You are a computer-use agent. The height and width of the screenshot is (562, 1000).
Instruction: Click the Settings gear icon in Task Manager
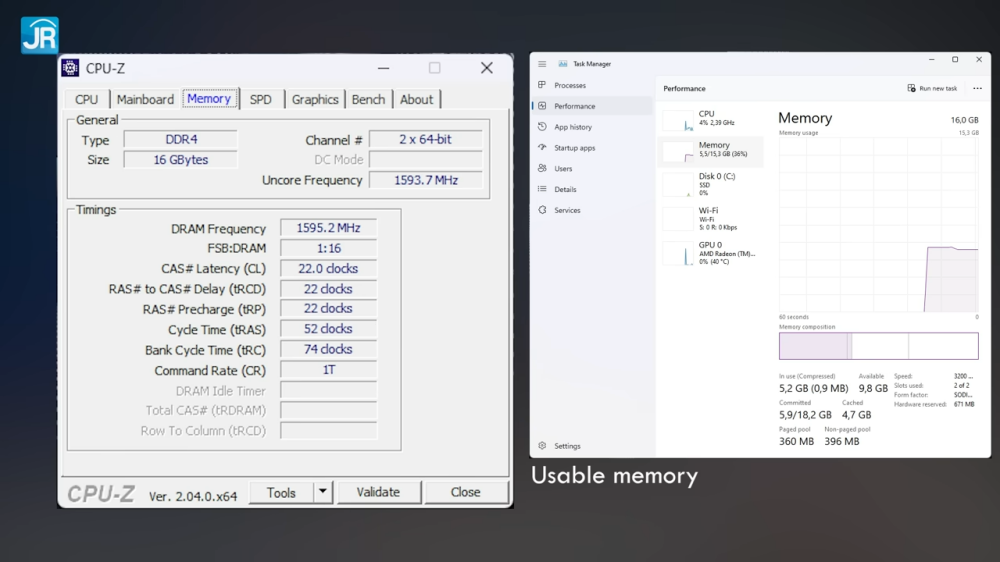tap(542, 446)
